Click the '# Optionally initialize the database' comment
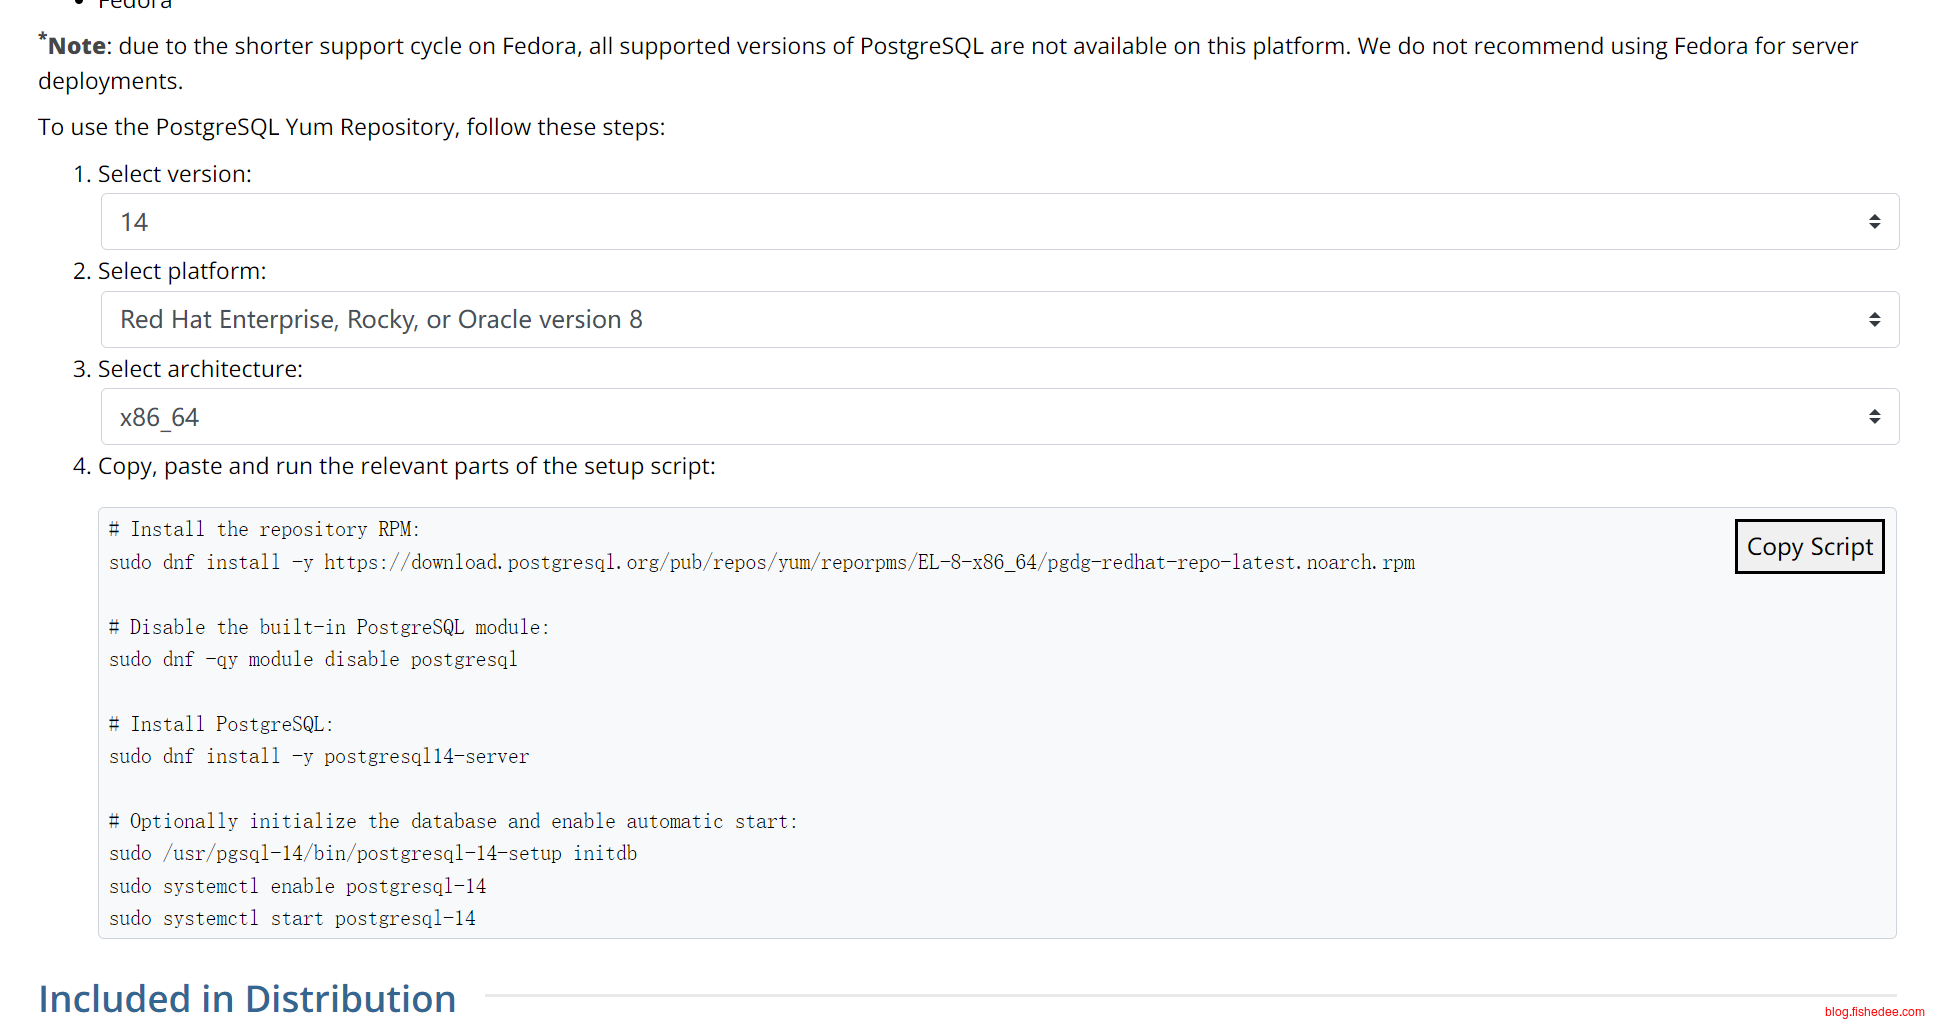The image size is (1936, 1029). click(x=453, y=822)
